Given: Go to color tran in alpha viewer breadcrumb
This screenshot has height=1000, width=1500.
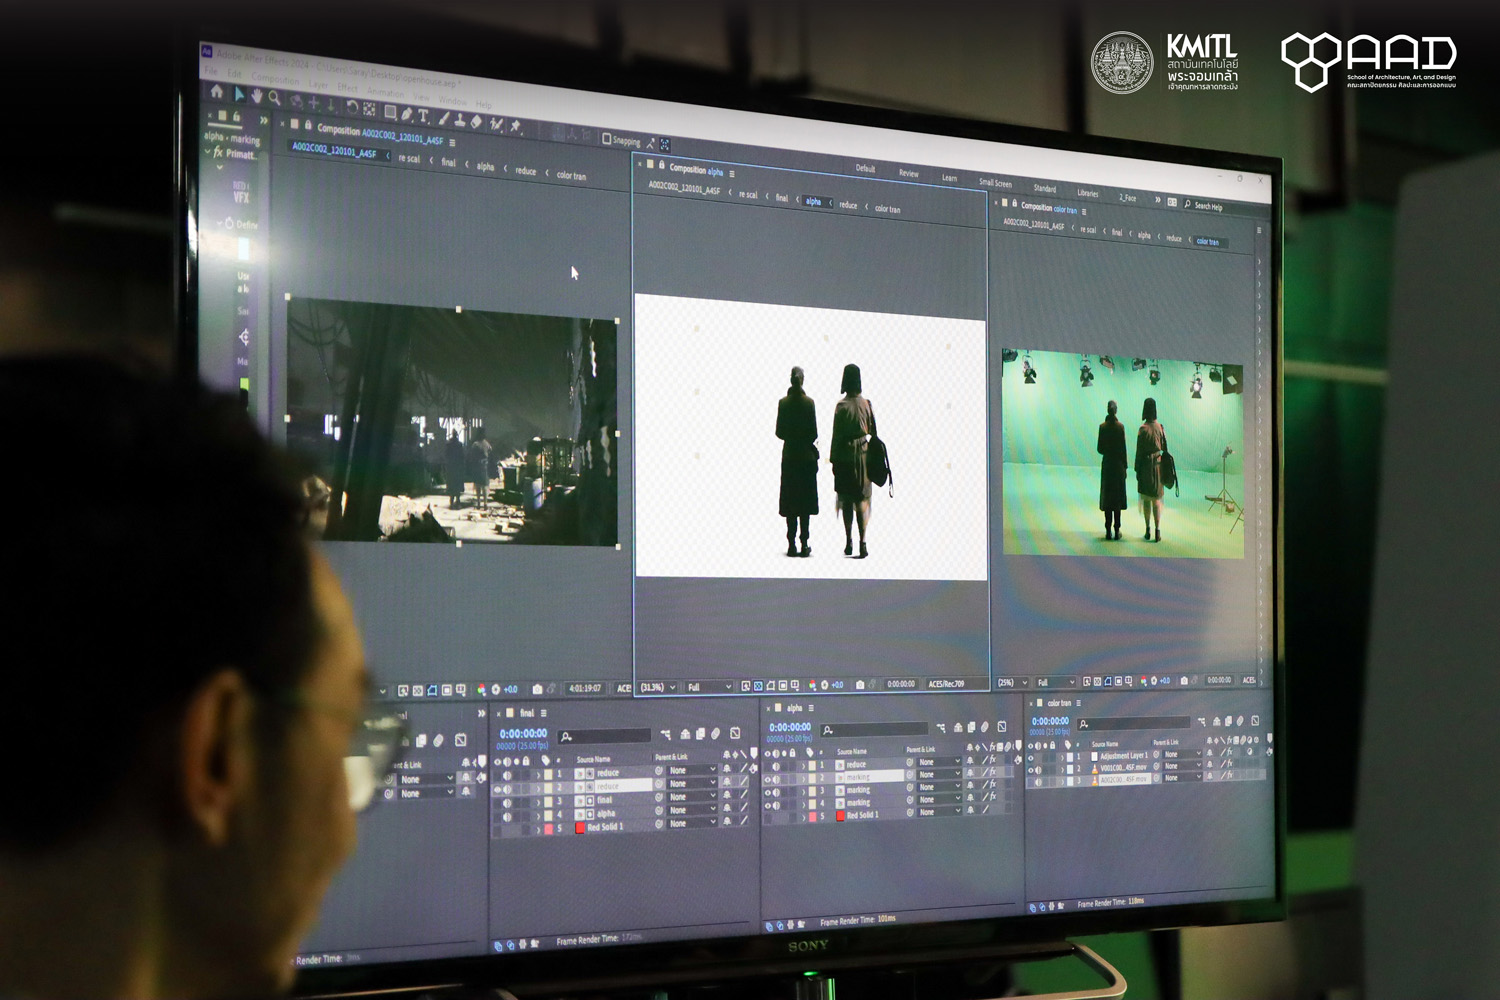Looking at the screenshot, I should 887,209.
